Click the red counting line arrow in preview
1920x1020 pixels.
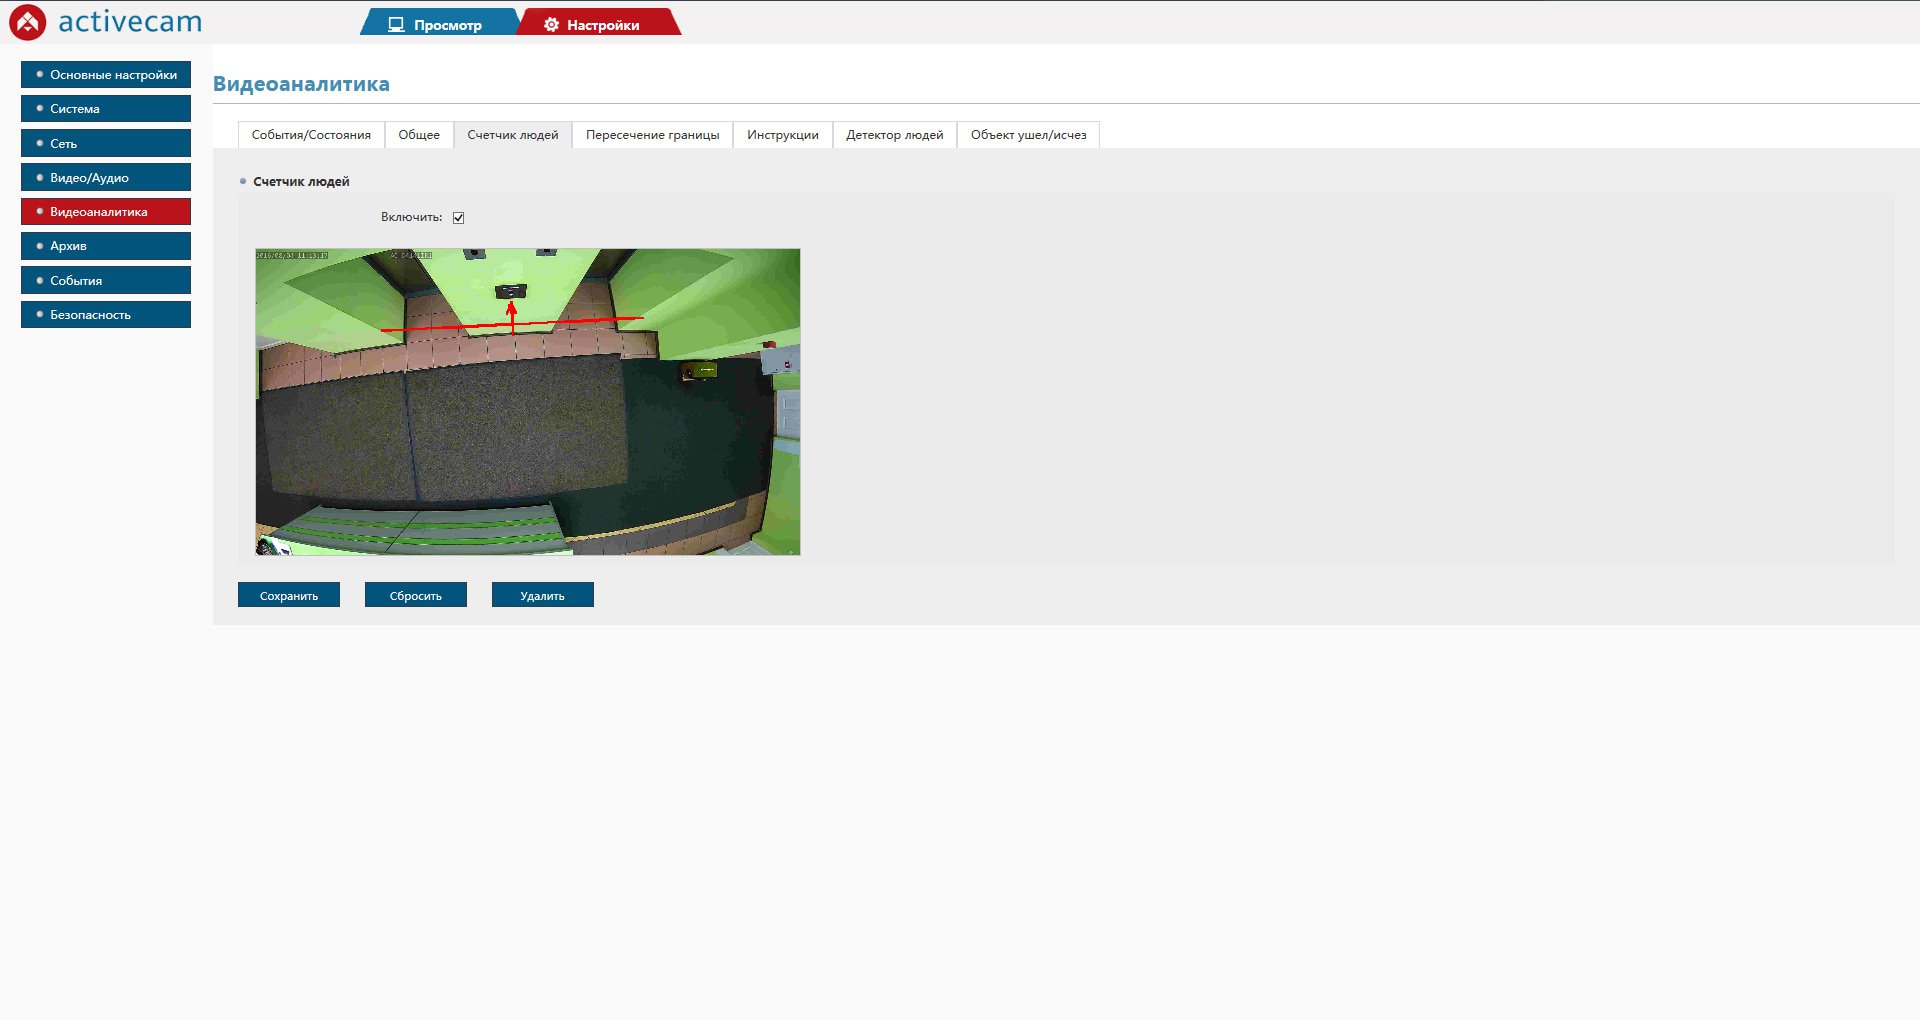pyautogui.click(x=512, y=315)
